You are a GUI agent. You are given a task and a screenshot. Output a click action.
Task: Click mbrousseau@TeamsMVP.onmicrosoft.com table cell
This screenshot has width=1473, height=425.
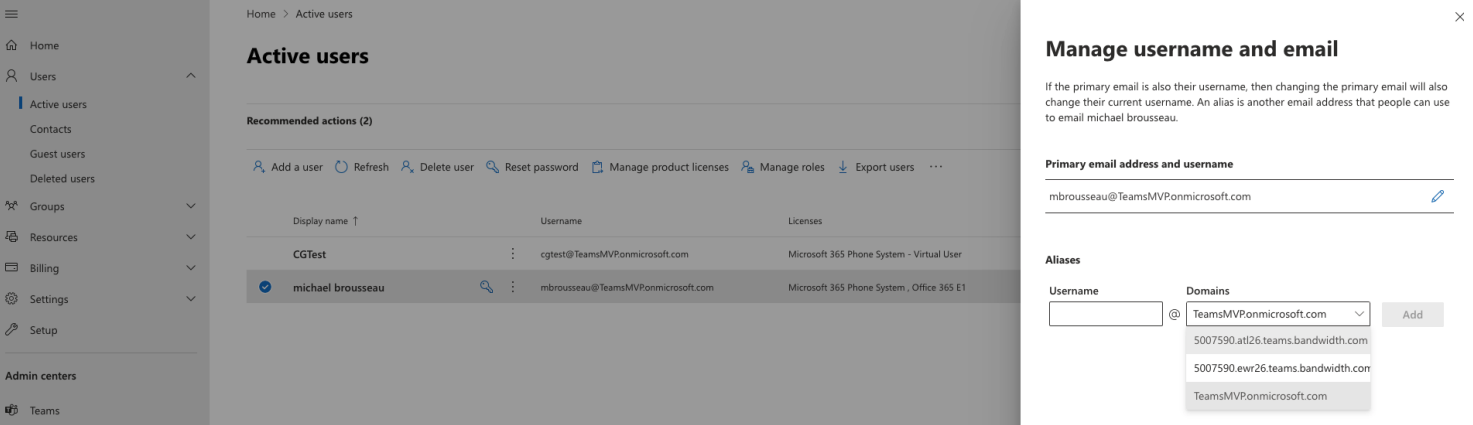tap(627, 287)
